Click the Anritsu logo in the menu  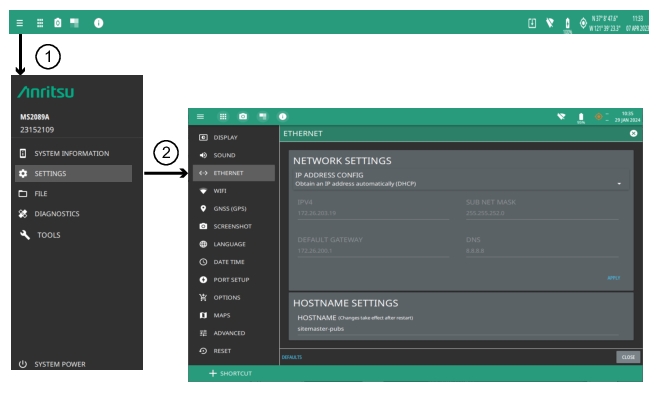(x=46, y=92)
